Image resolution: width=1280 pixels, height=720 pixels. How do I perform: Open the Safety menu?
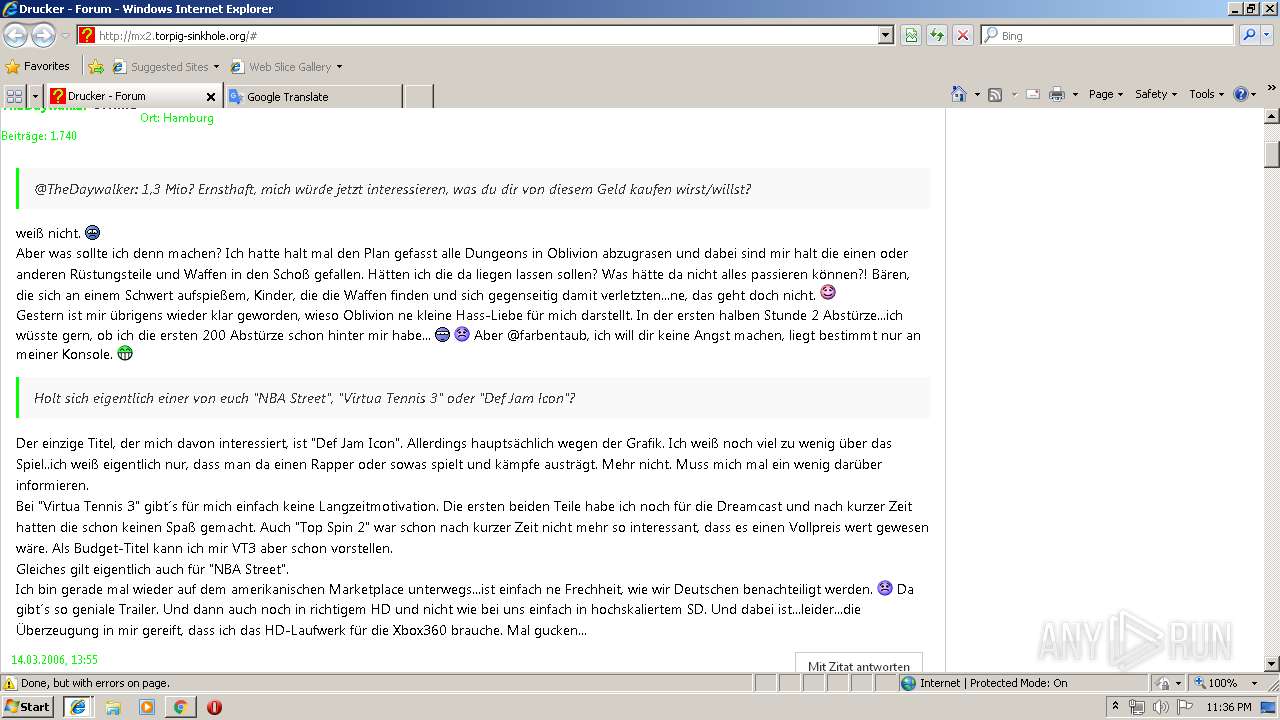click(x=1156, y=94)
